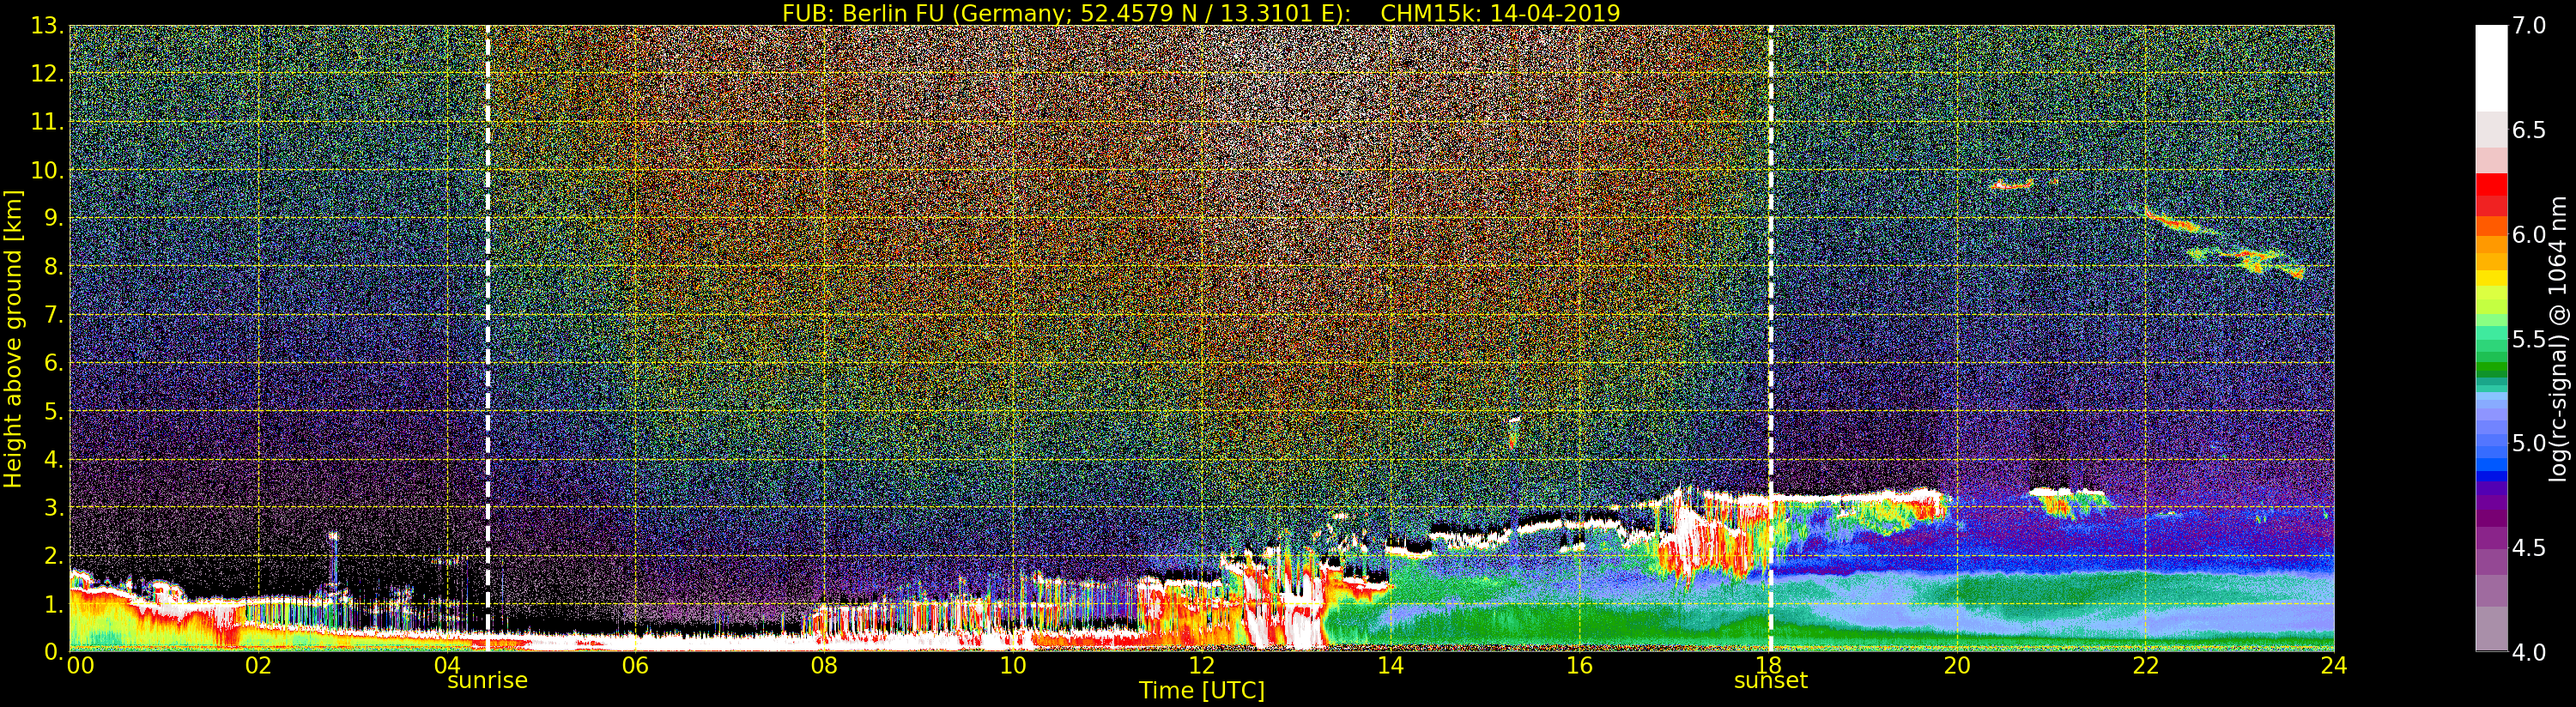
Task: Click the y-axis tick label '5.'
Action: 53,411
